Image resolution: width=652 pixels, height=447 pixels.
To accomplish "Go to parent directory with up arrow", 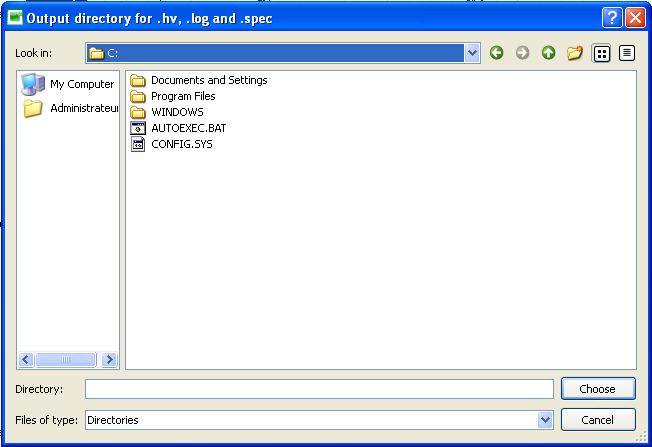I will 548,53.
